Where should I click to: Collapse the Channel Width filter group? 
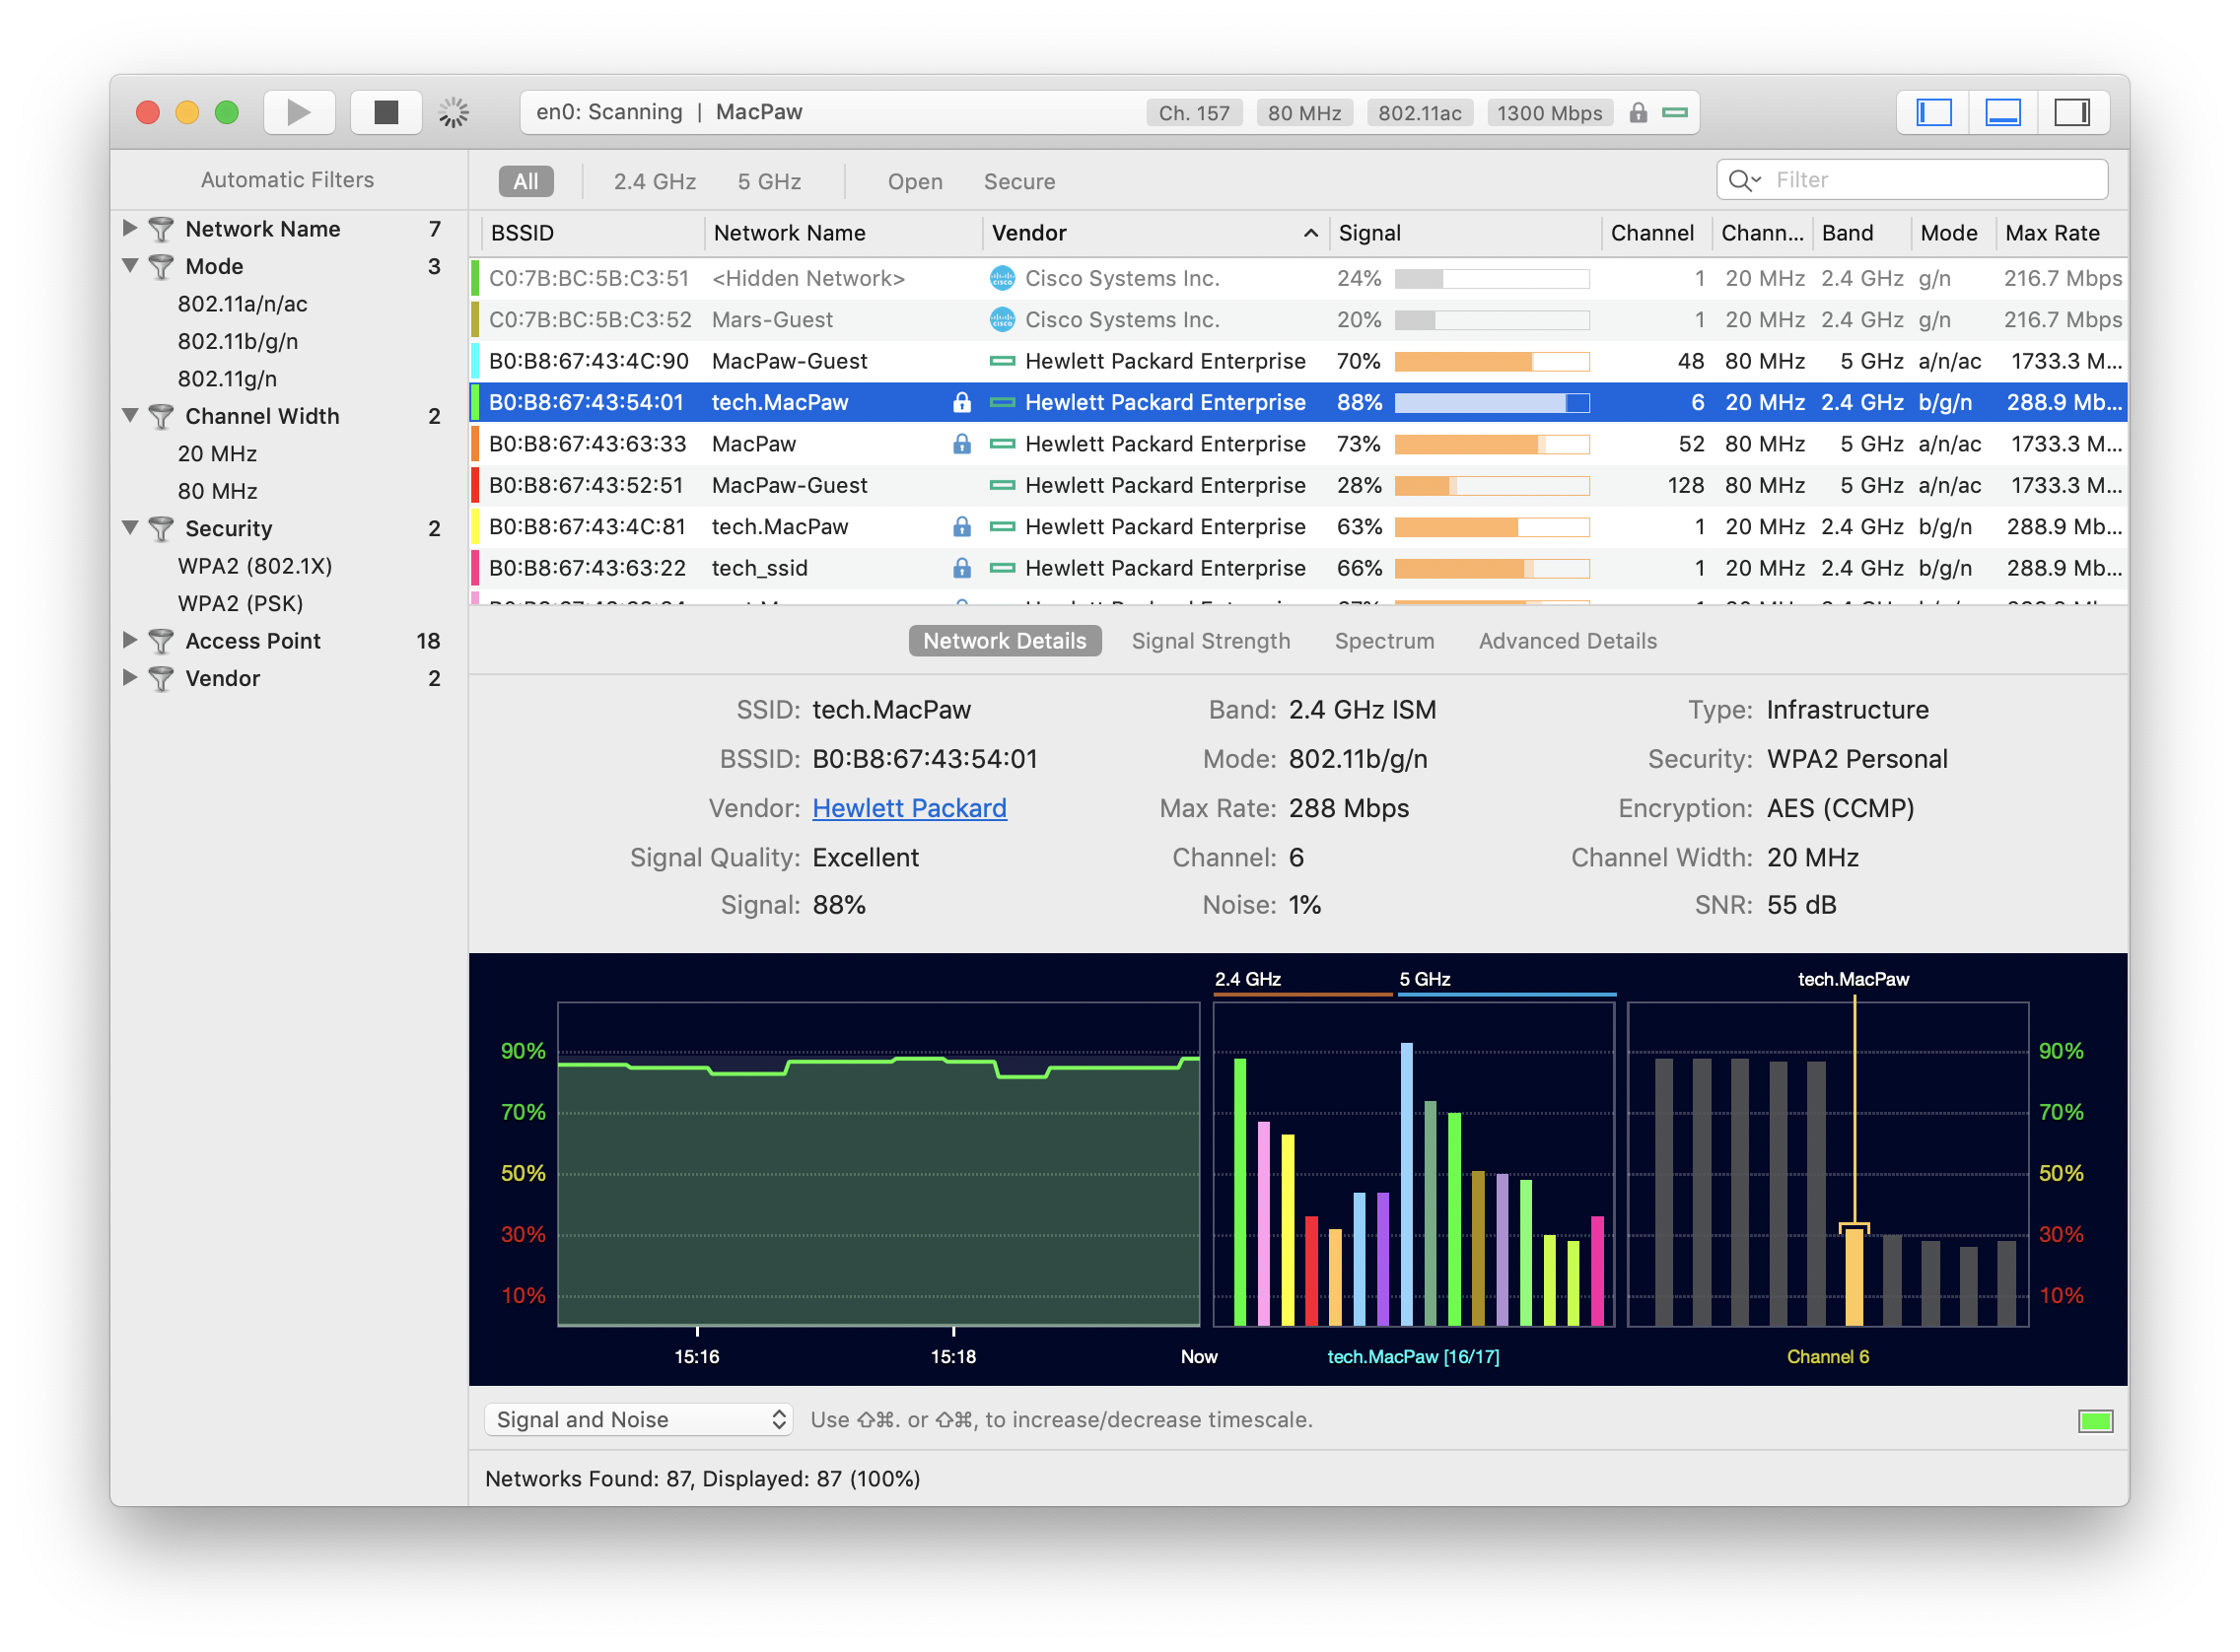[130, 415]
